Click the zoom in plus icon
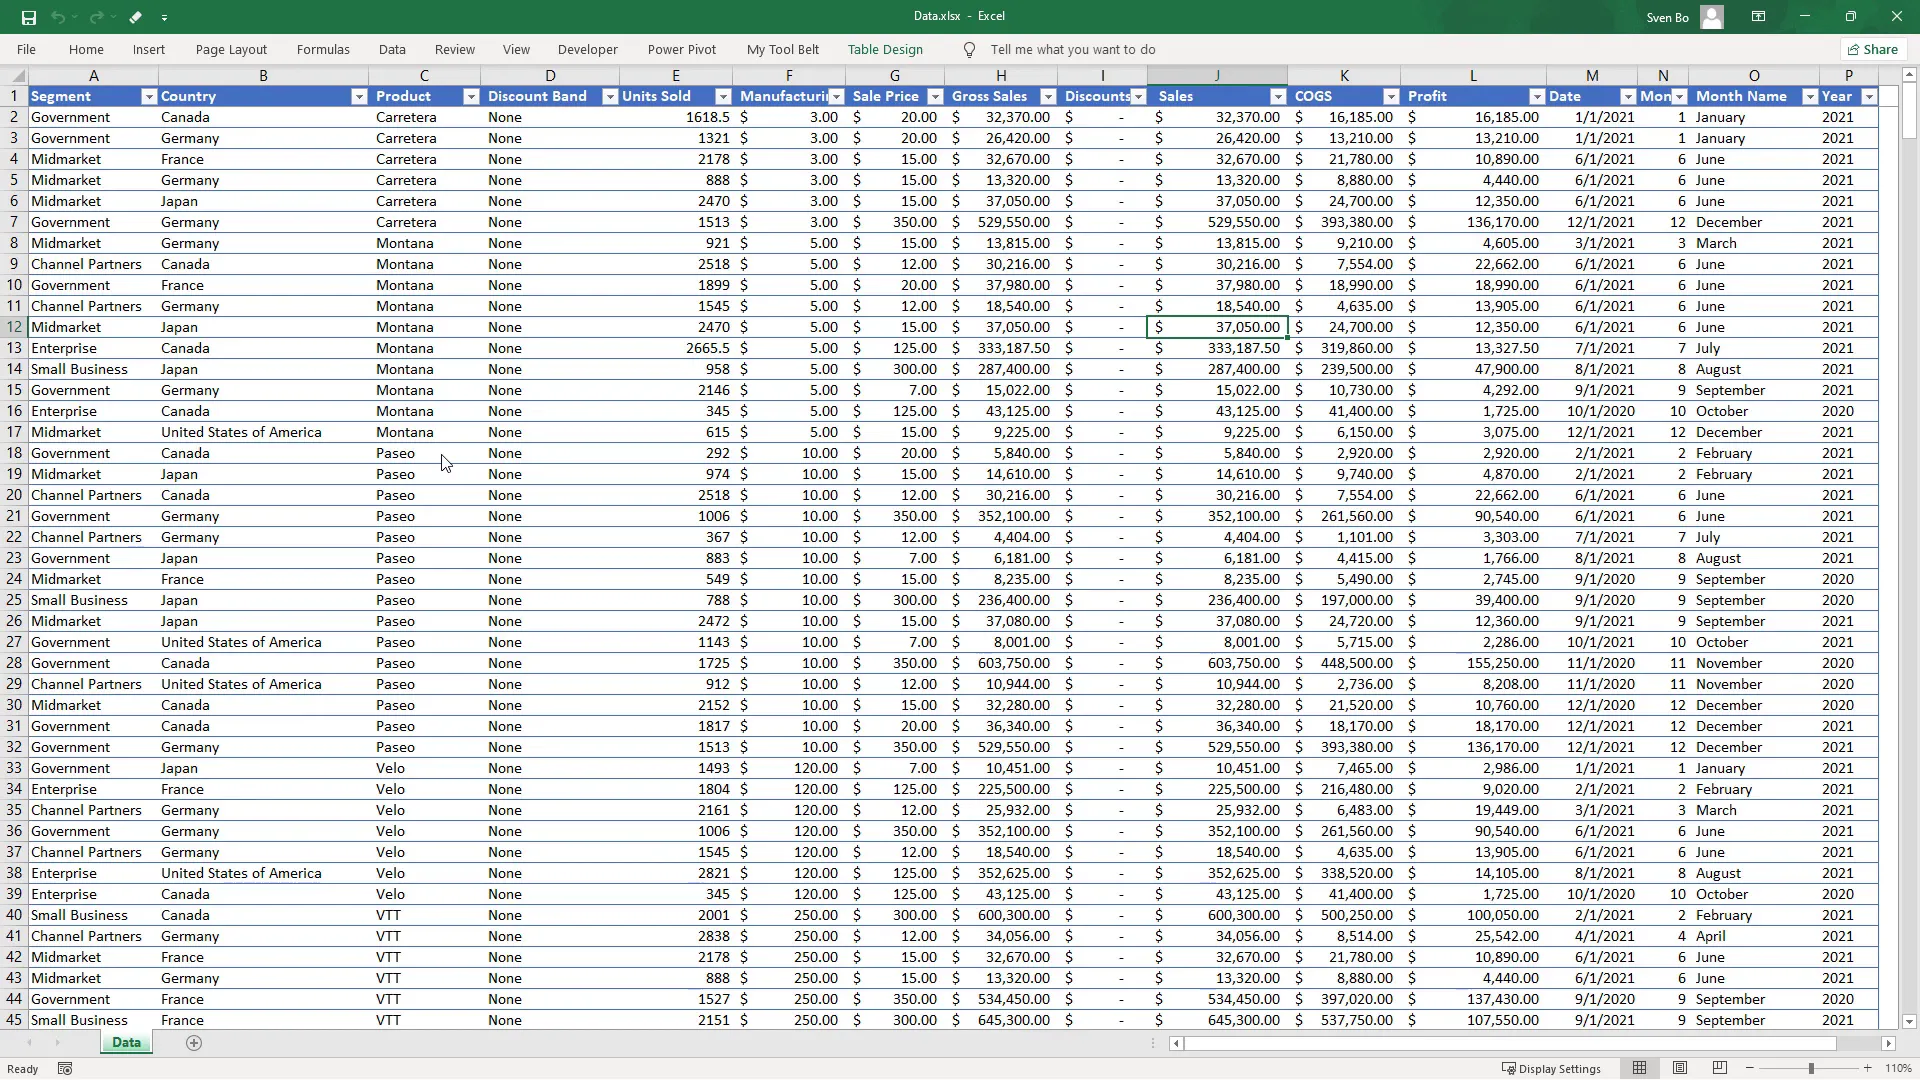 click(1867, 1069)
